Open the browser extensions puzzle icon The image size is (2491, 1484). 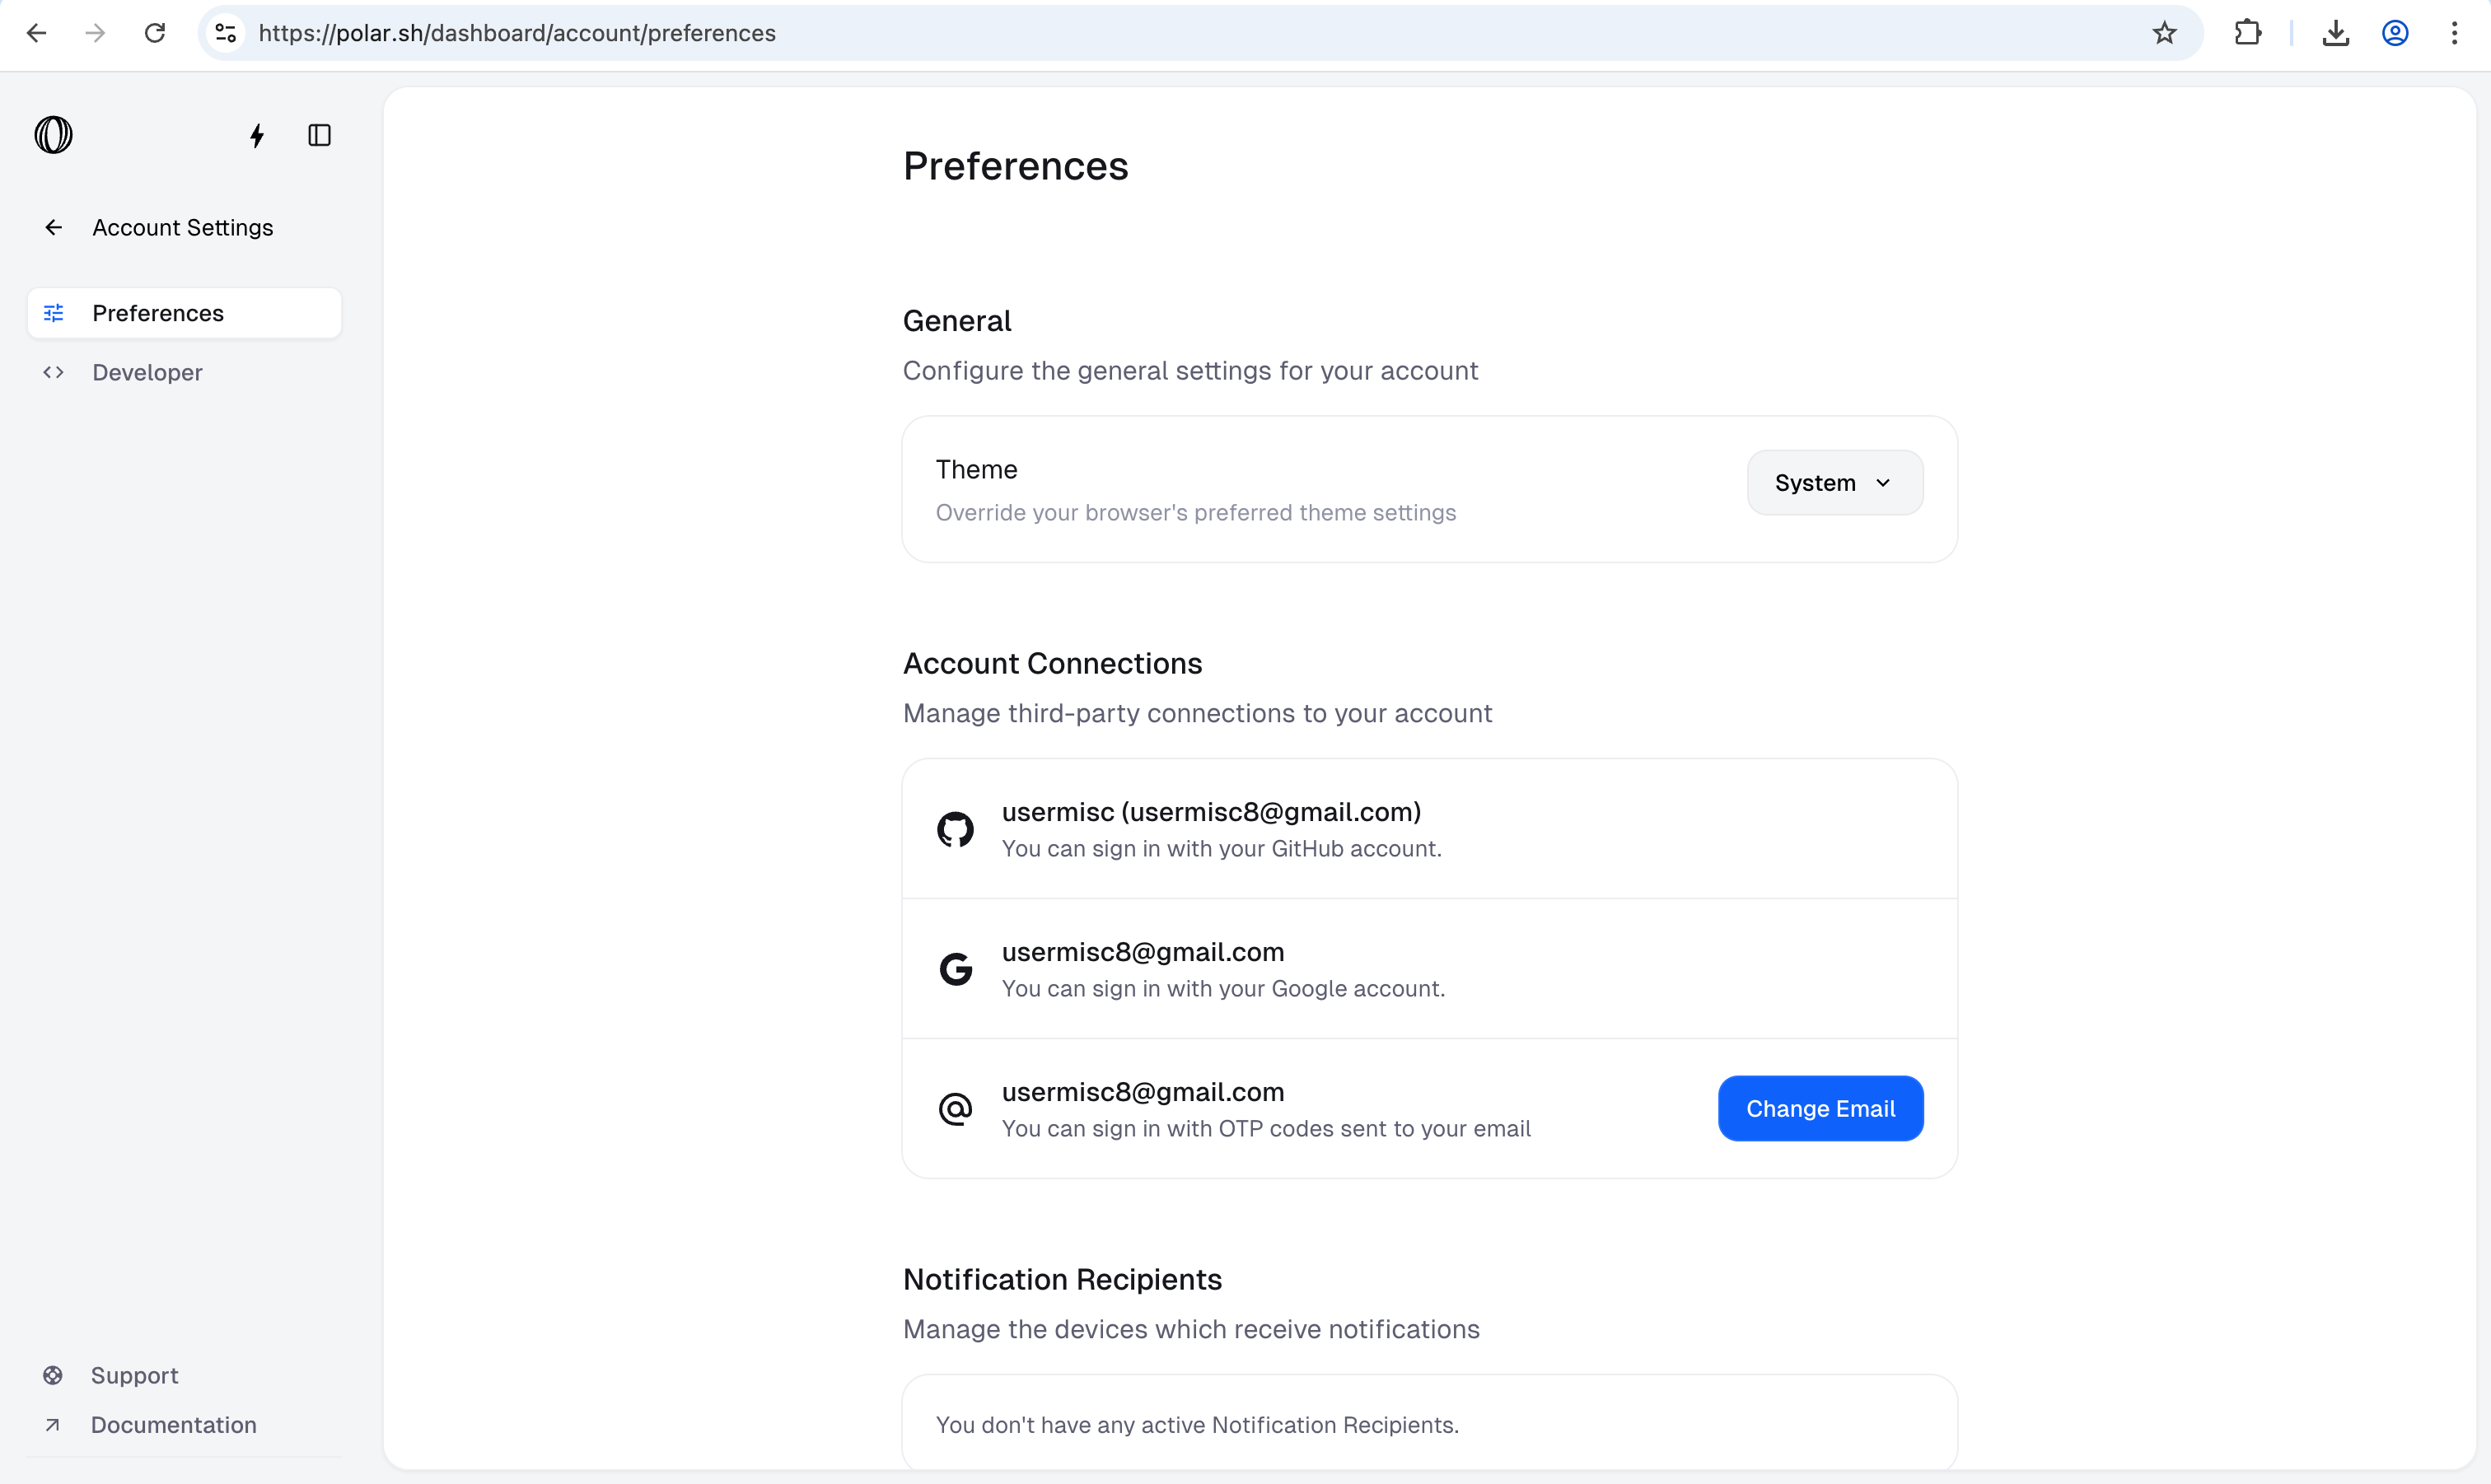(2247, 33)
